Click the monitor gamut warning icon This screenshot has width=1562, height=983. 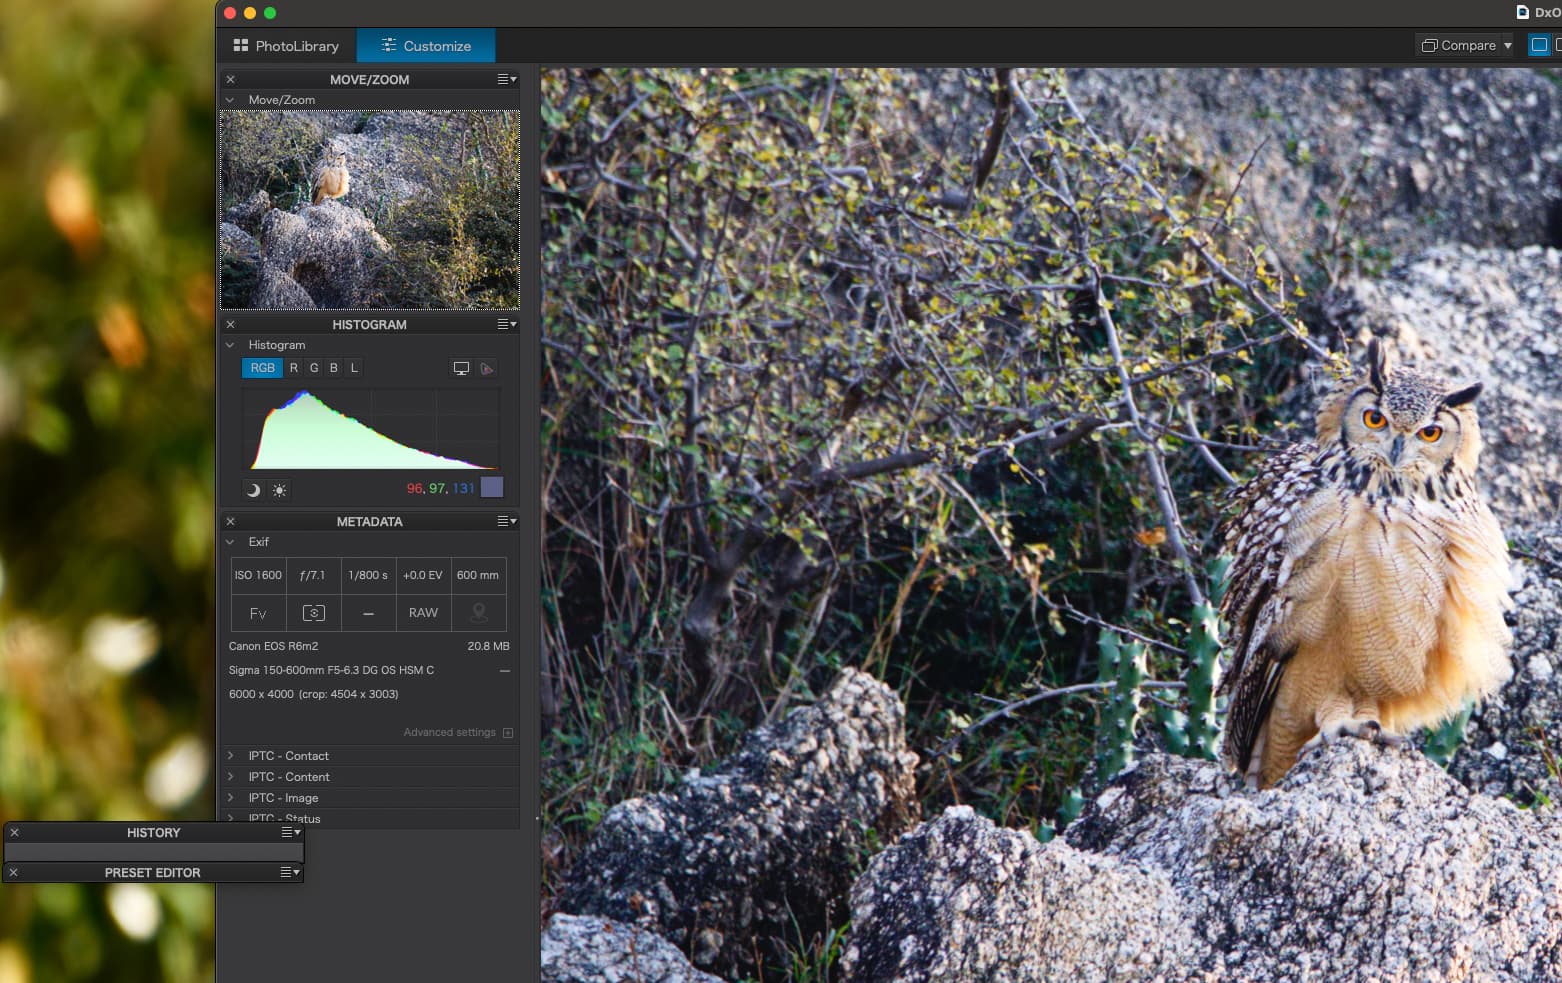pos(461,368)
